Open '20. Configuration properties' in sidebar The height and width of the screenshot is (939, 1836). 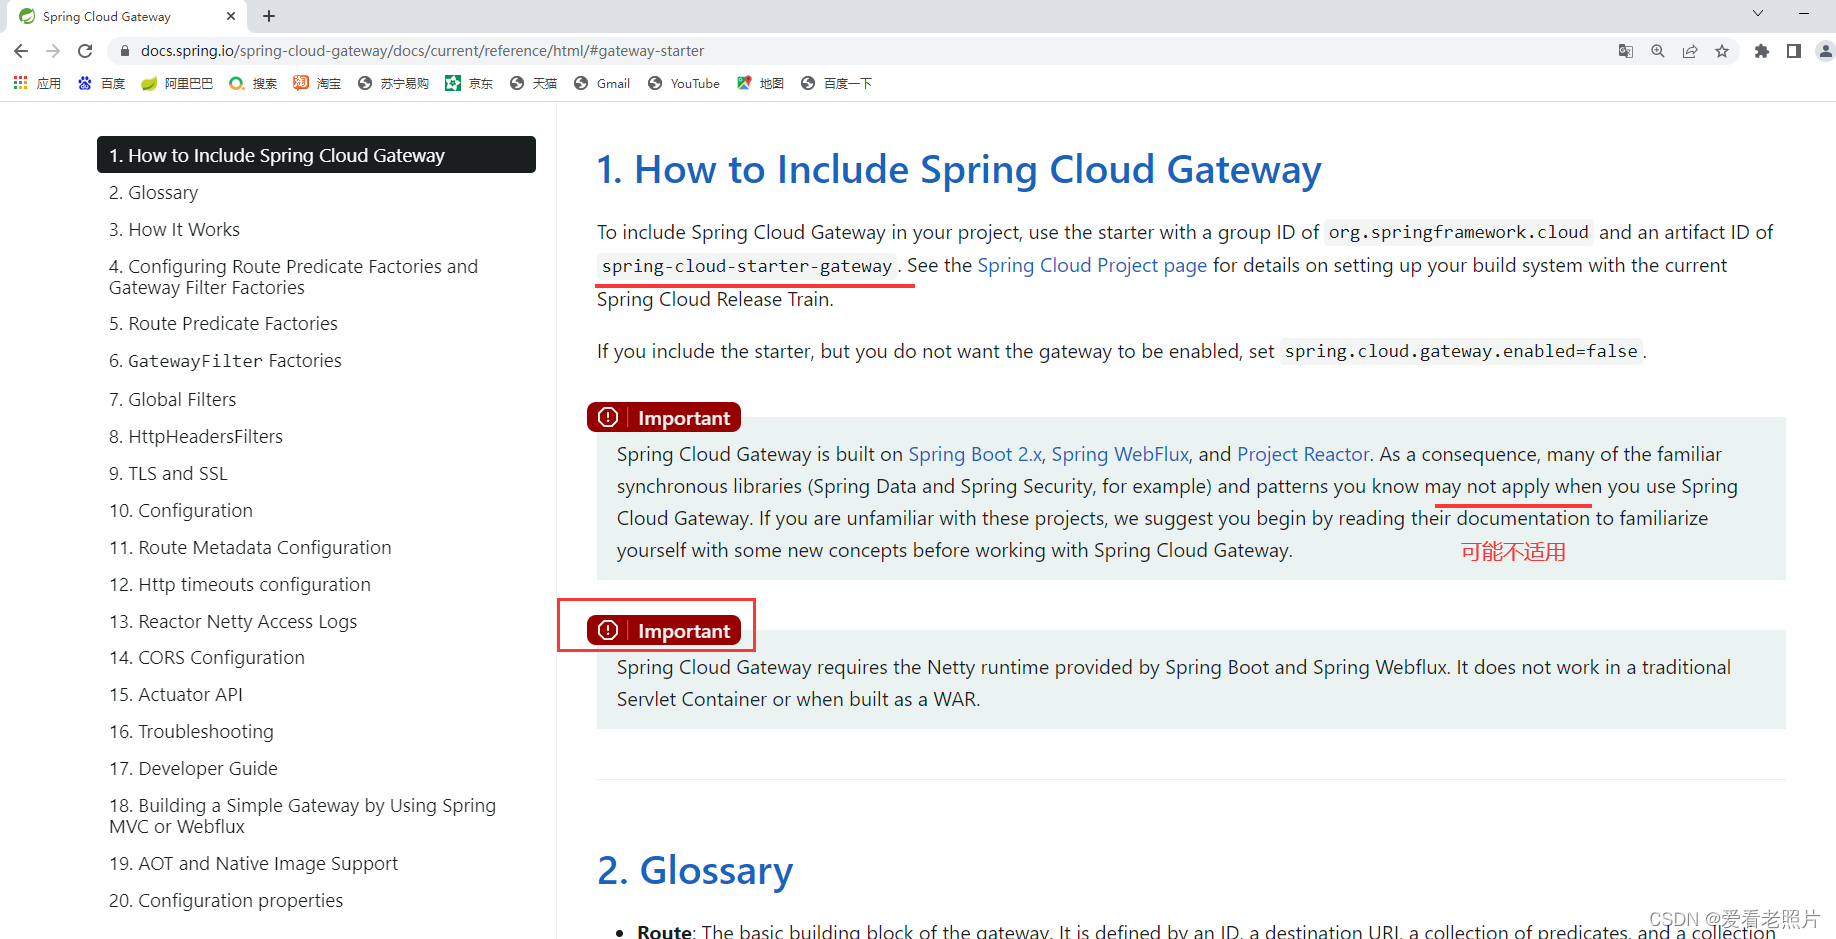pyautogui.click(x=226, y=900)
